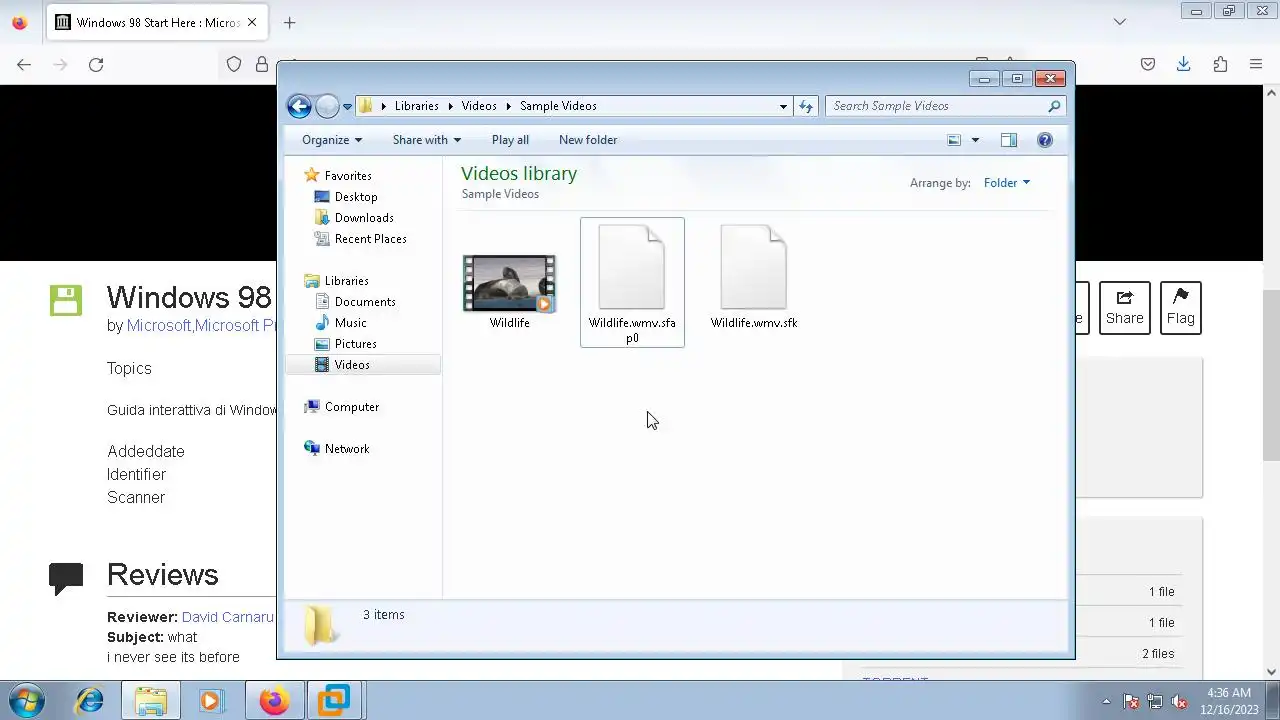This screenshot has width=1280, height=720.
Task: Open Explorer help
Action: click(x=1045, y=140)
